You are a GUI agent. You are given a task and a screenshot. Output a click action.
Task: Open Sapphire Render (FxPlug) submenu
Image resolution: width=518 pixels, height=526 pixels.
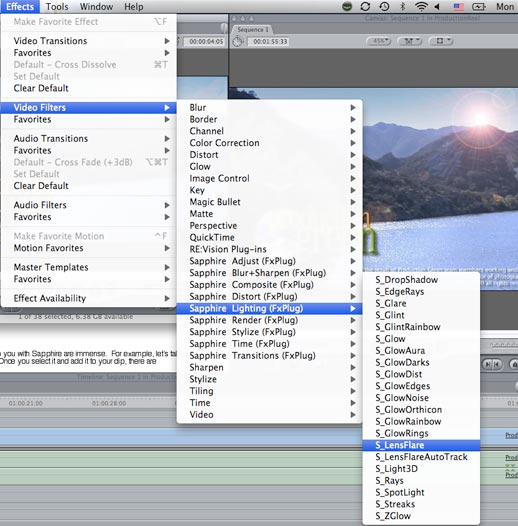pos(269,320)
